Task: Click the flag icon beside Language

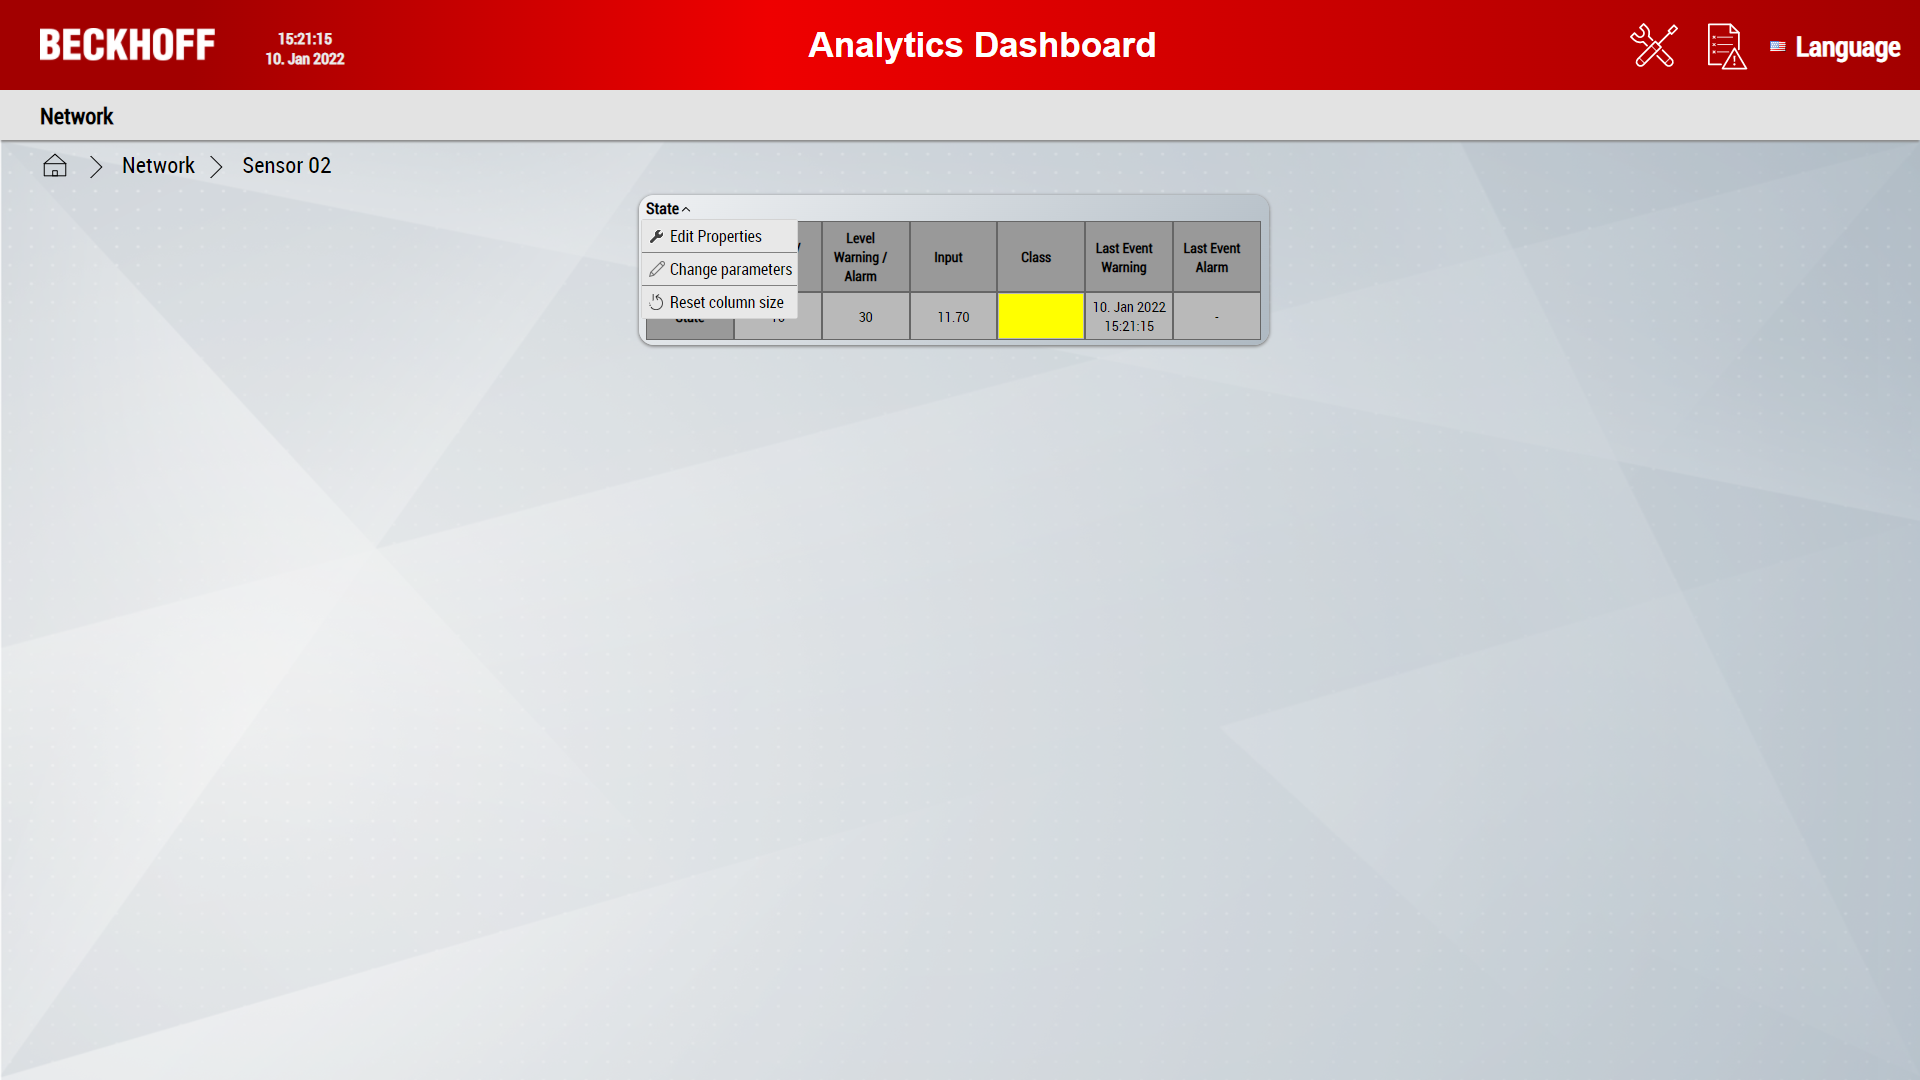Action: 1777,46
